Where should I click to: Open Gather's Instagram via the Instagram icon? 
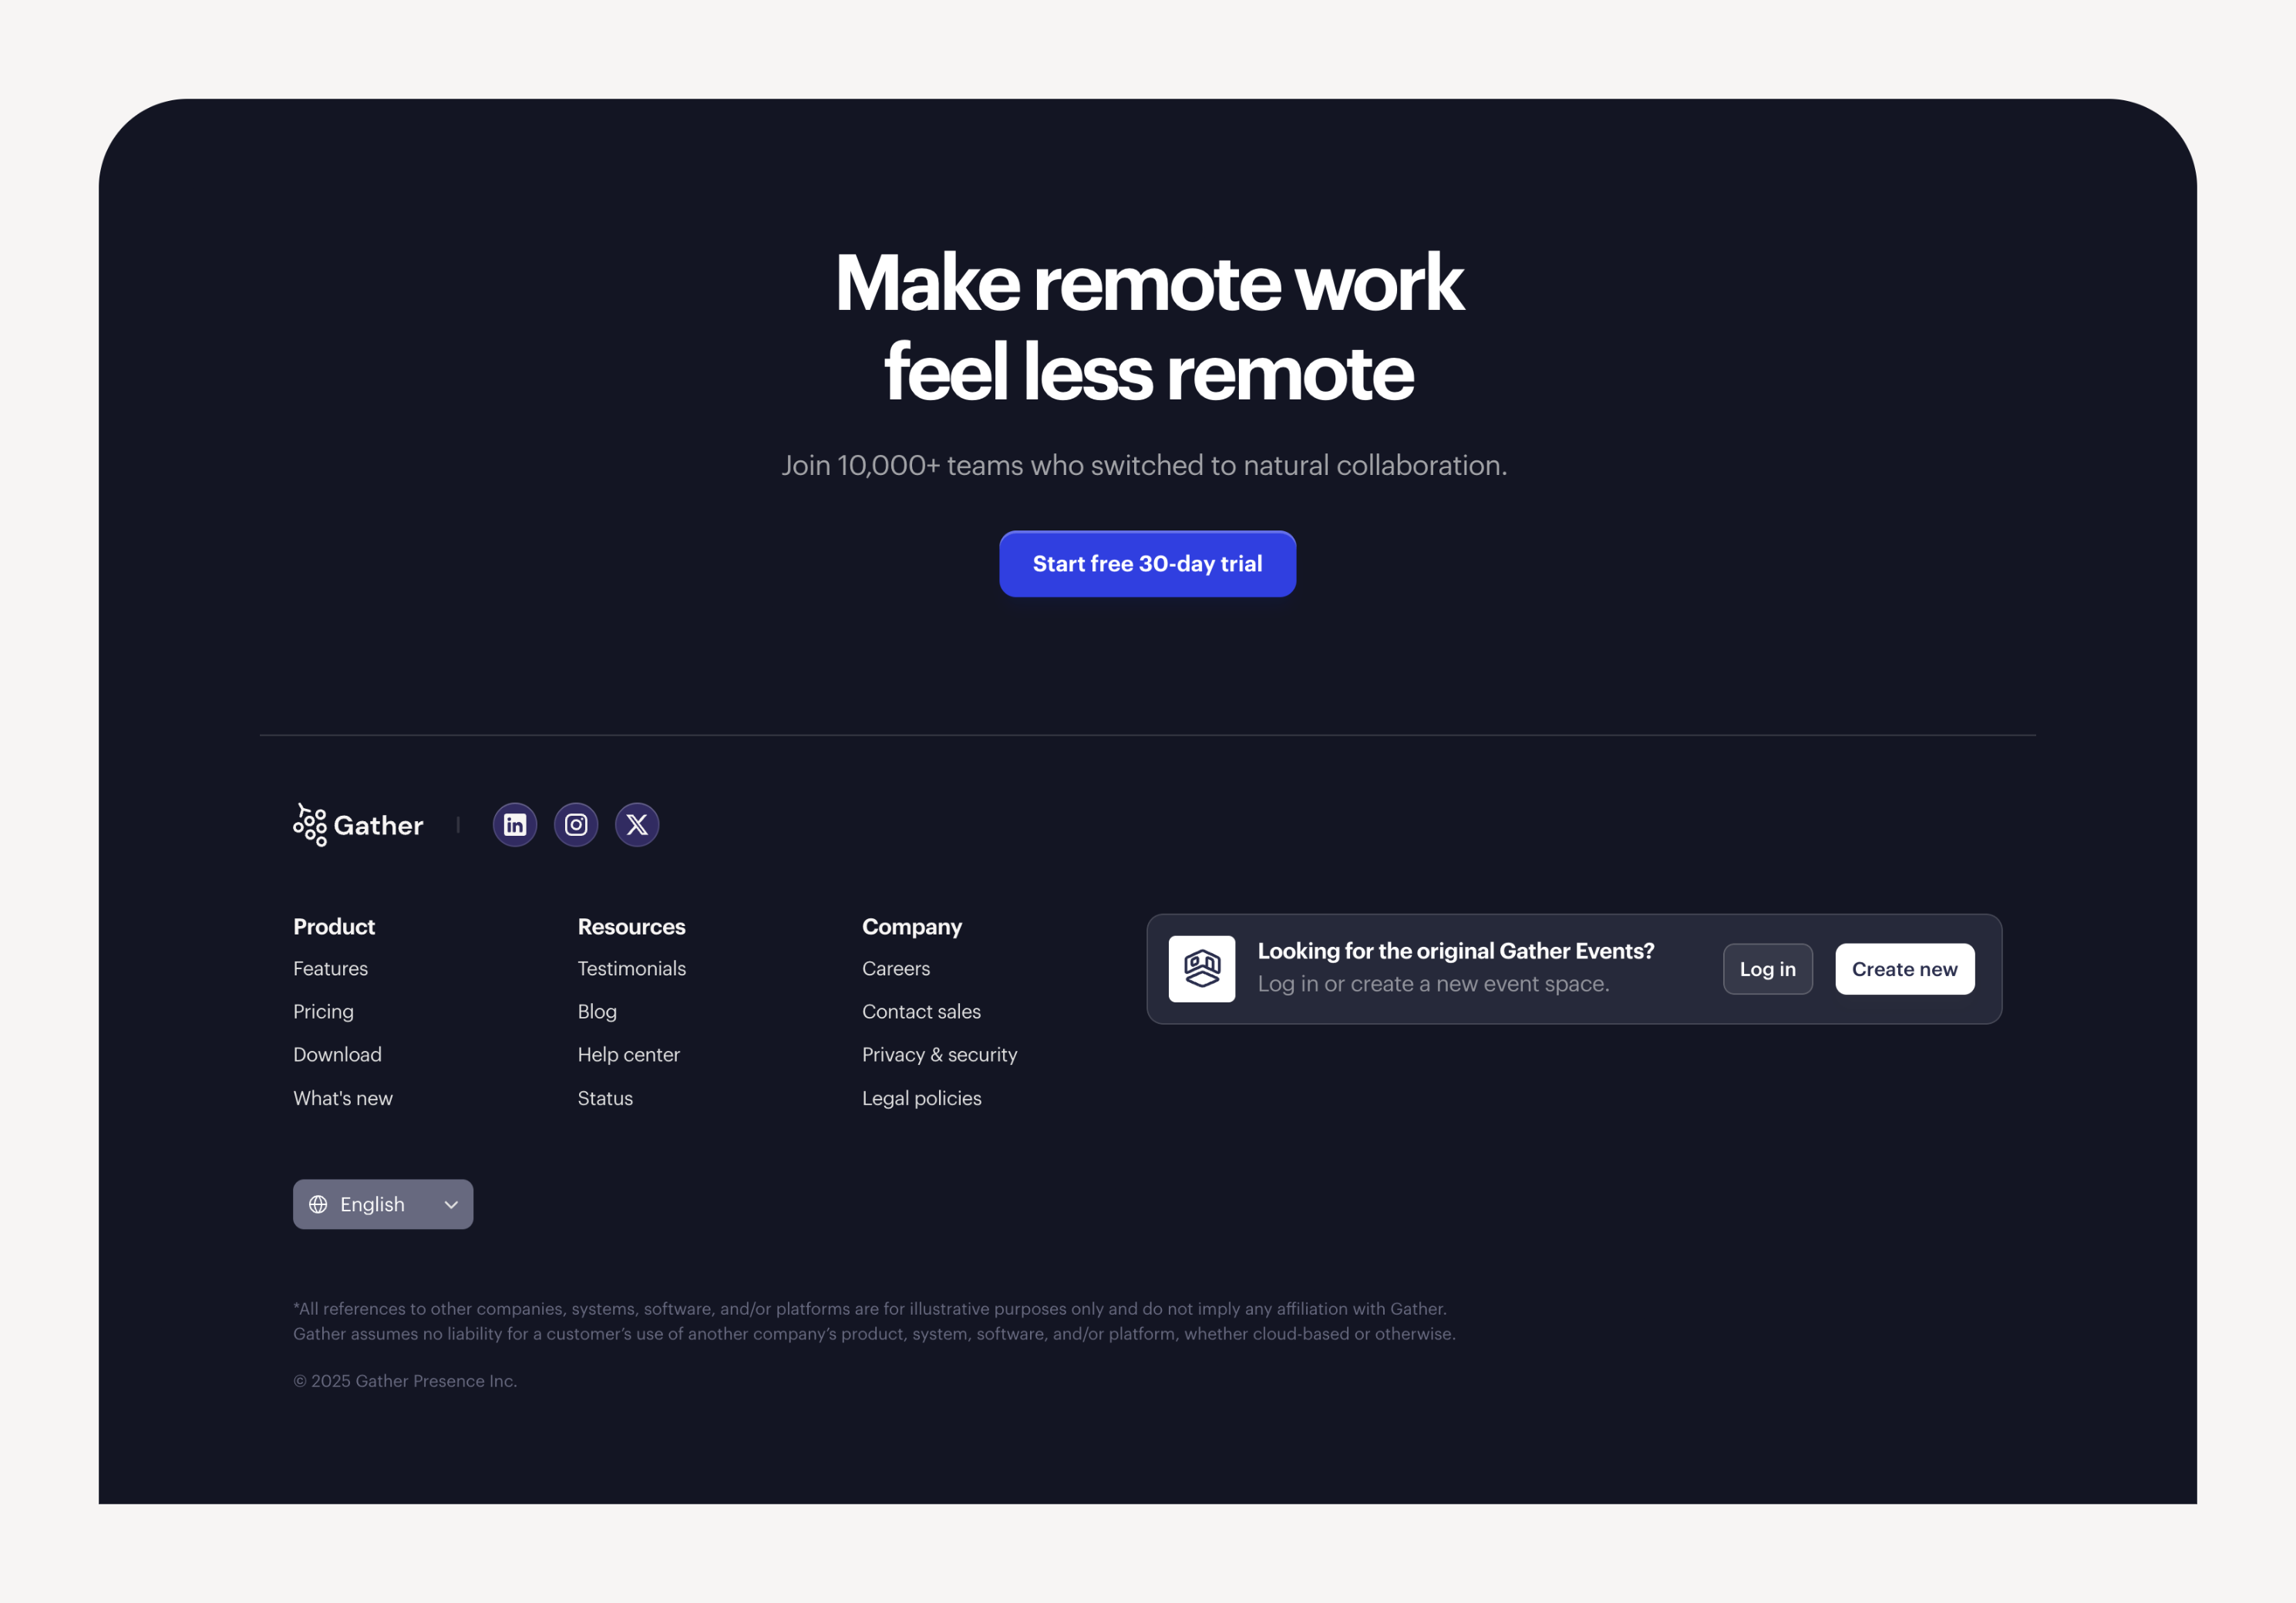(x=575, y=824)
